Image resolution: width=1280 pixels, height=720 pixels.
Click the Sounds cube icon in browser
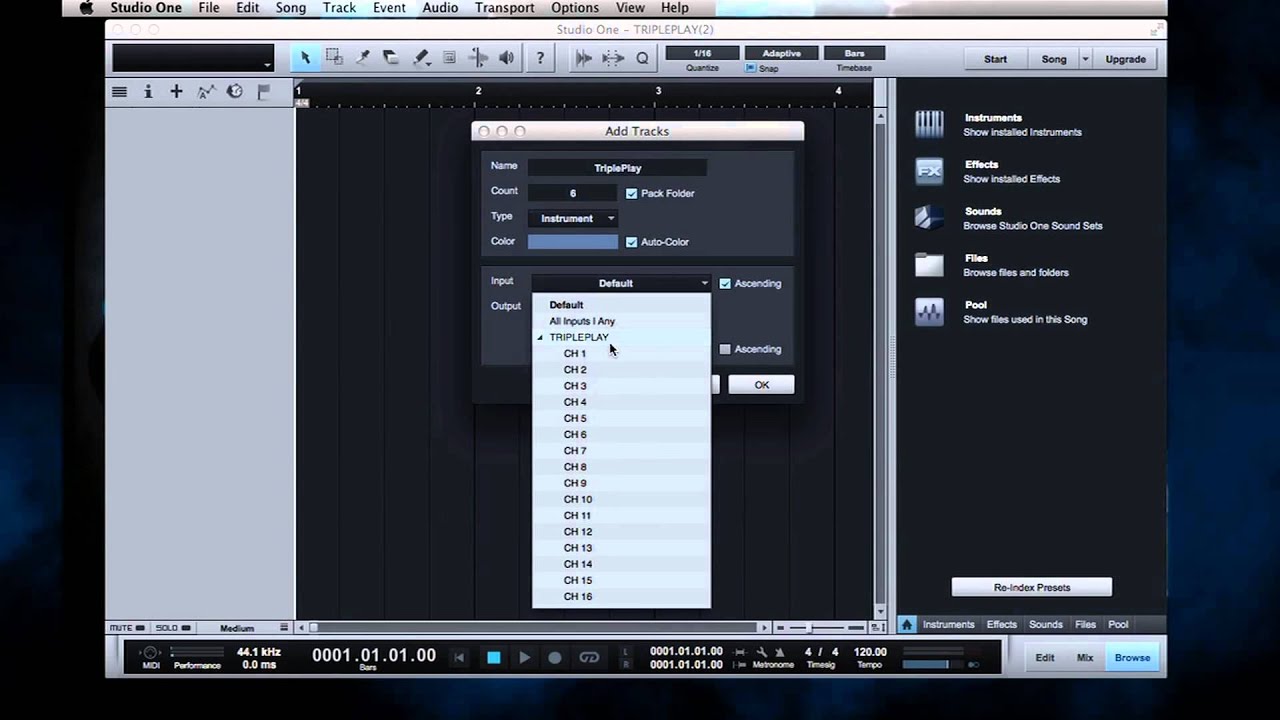point(929,218)
